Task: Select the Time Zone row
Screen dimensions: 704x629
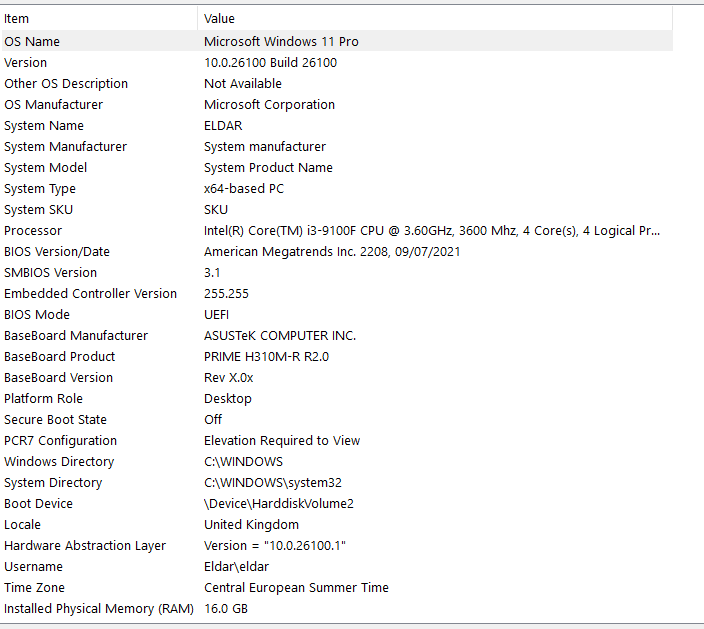Action: [x=337, y=588]
